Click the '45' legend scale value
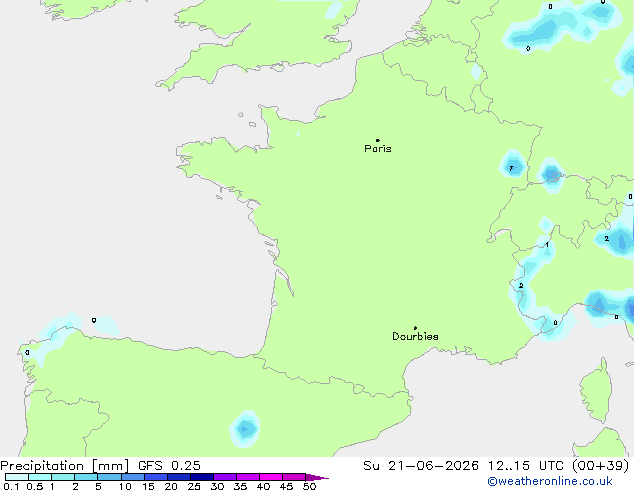 pyautogui.click(x=286, y=486)
